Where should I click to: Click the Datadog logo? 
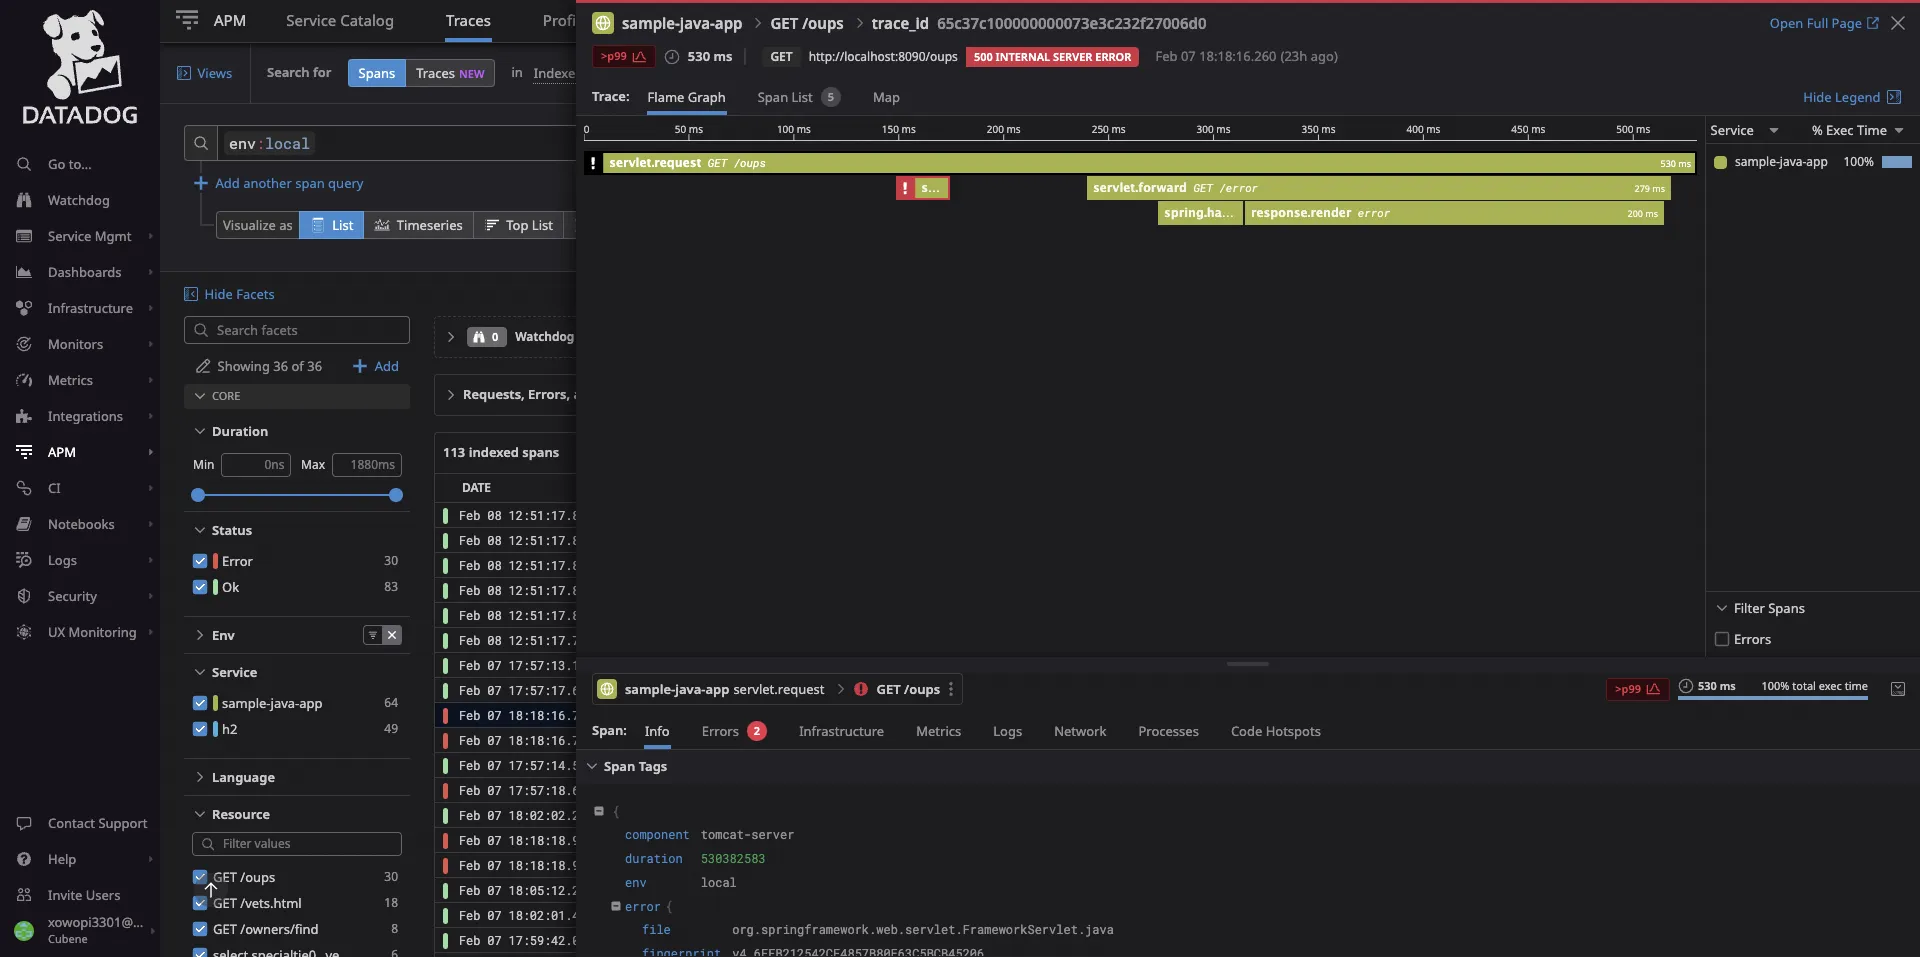coord(80,67)
